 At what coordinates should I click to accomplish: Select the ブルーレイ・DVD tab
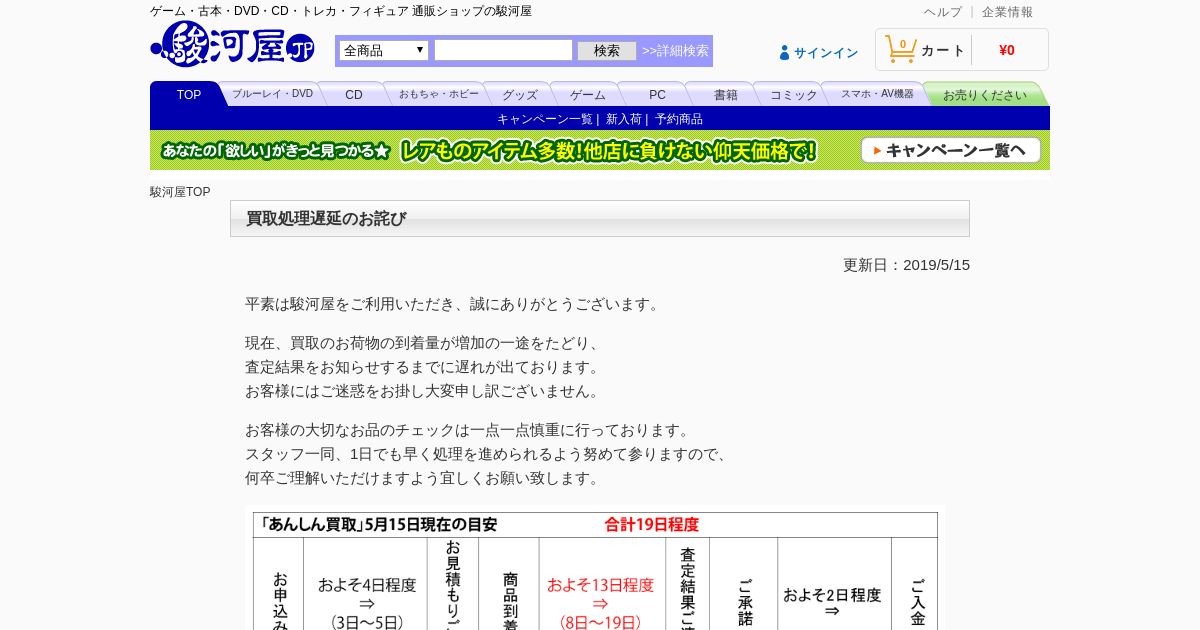tap(272, 94)
